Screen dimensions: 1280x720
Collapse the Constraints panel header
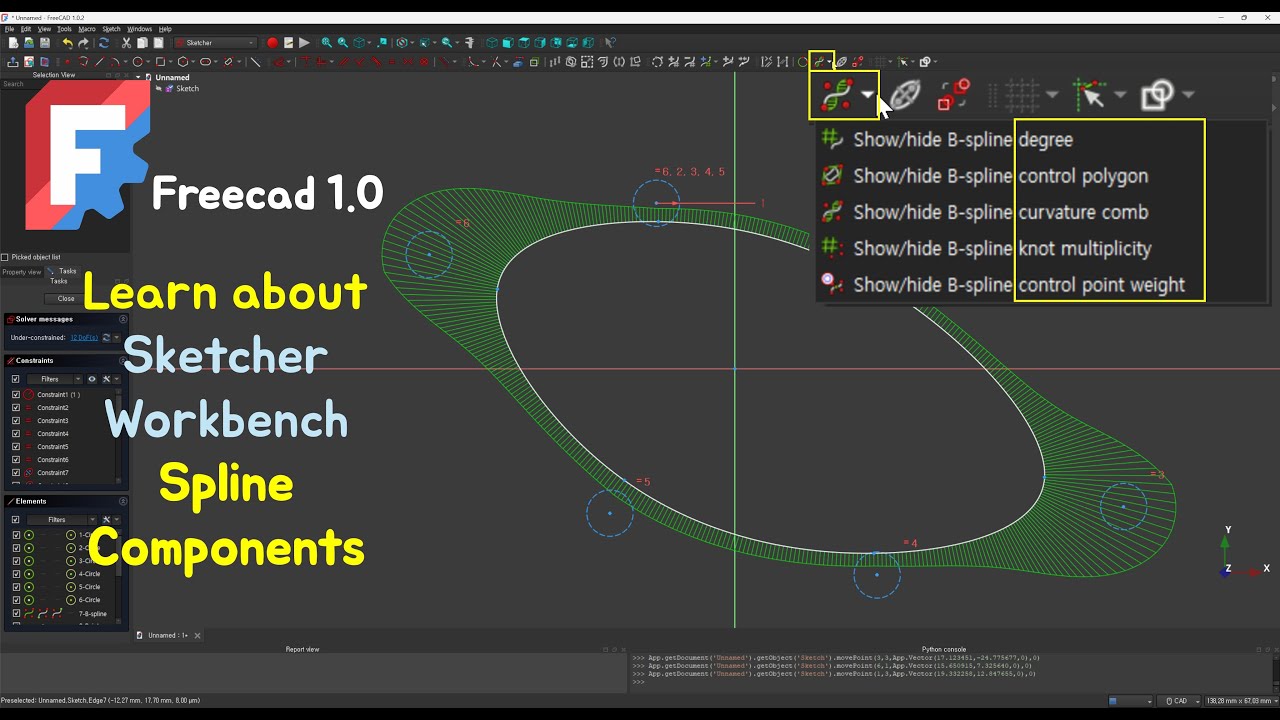click(123, 360)
